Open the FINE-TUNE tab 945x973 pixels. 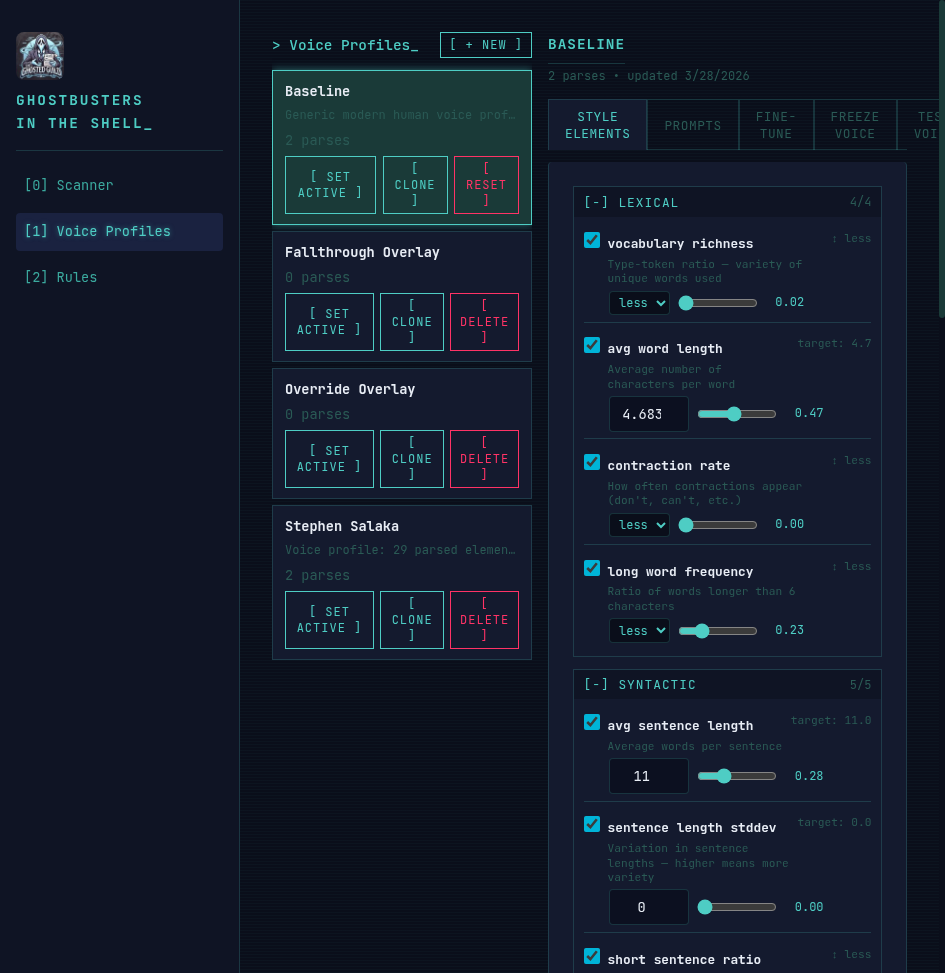776,124
